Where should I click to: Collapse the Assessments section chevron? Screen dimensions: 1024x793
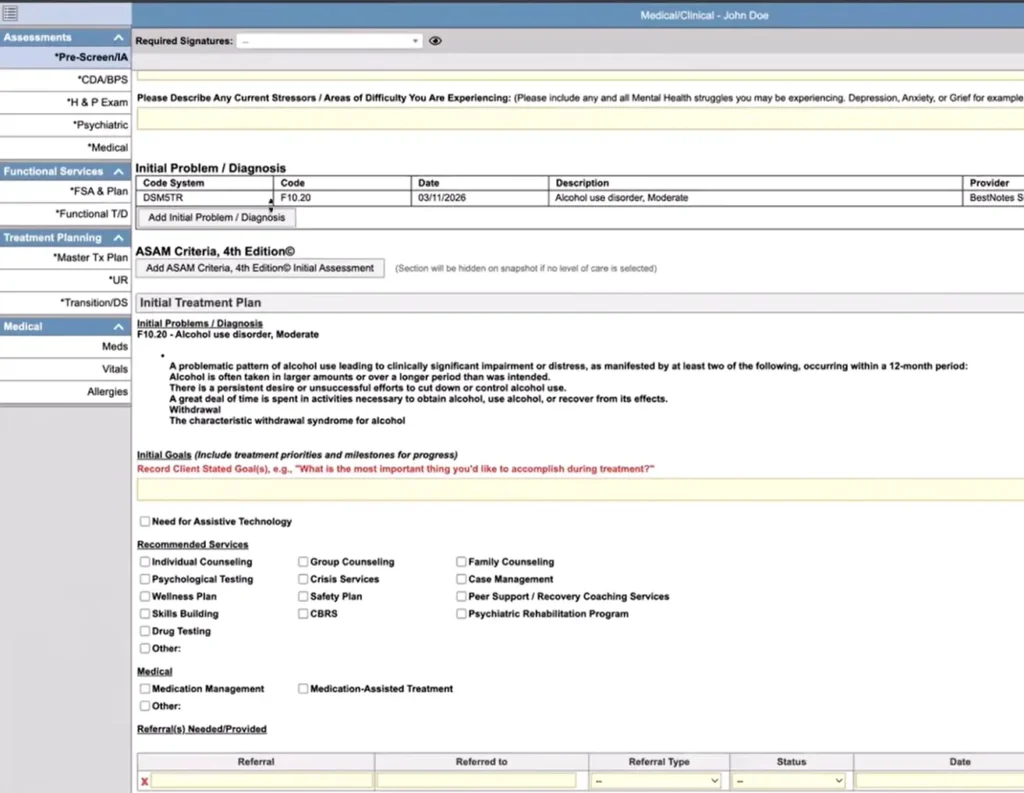(118, 38)
